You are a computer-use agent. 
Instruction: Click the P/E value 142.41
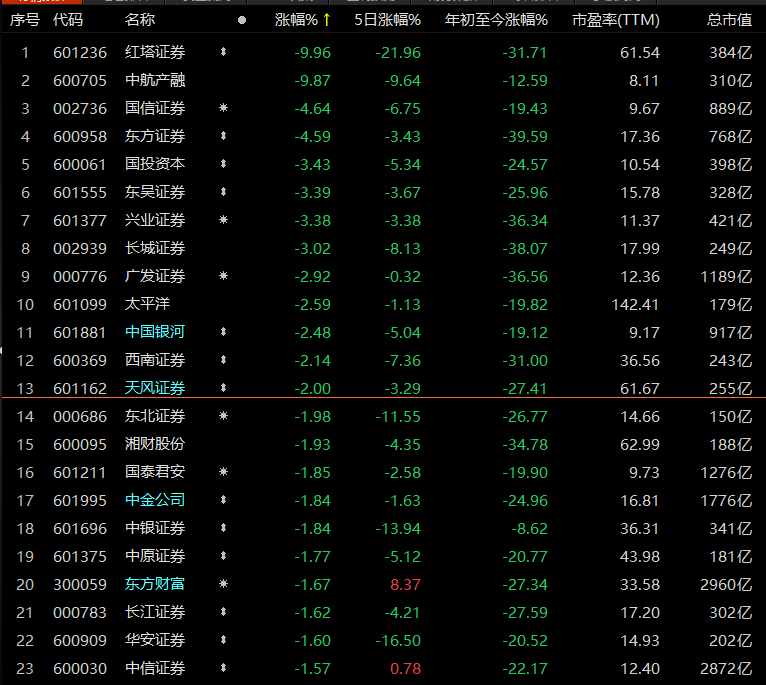coord(636,305)
